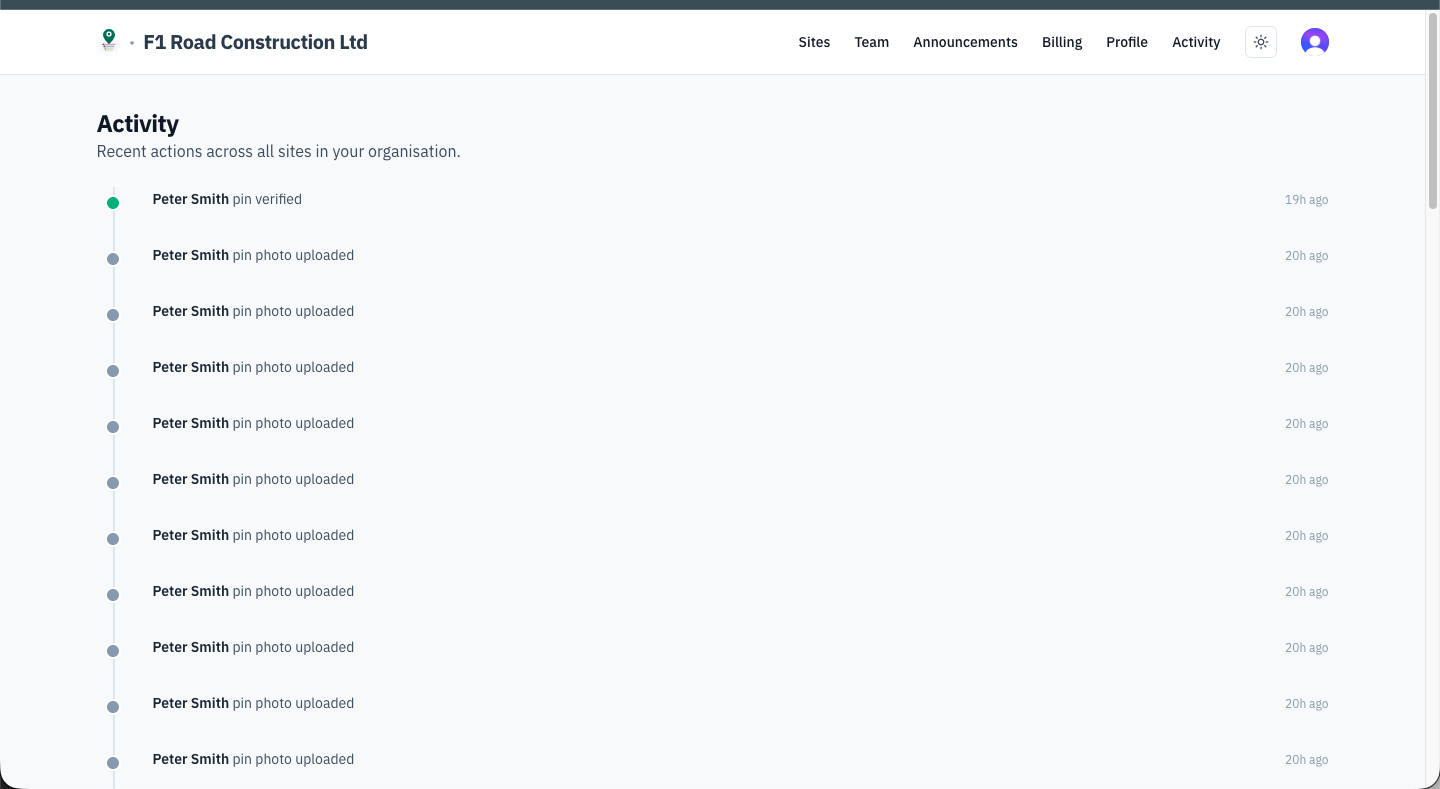
Task: Switch to the Team page
Action: (871, 42)
